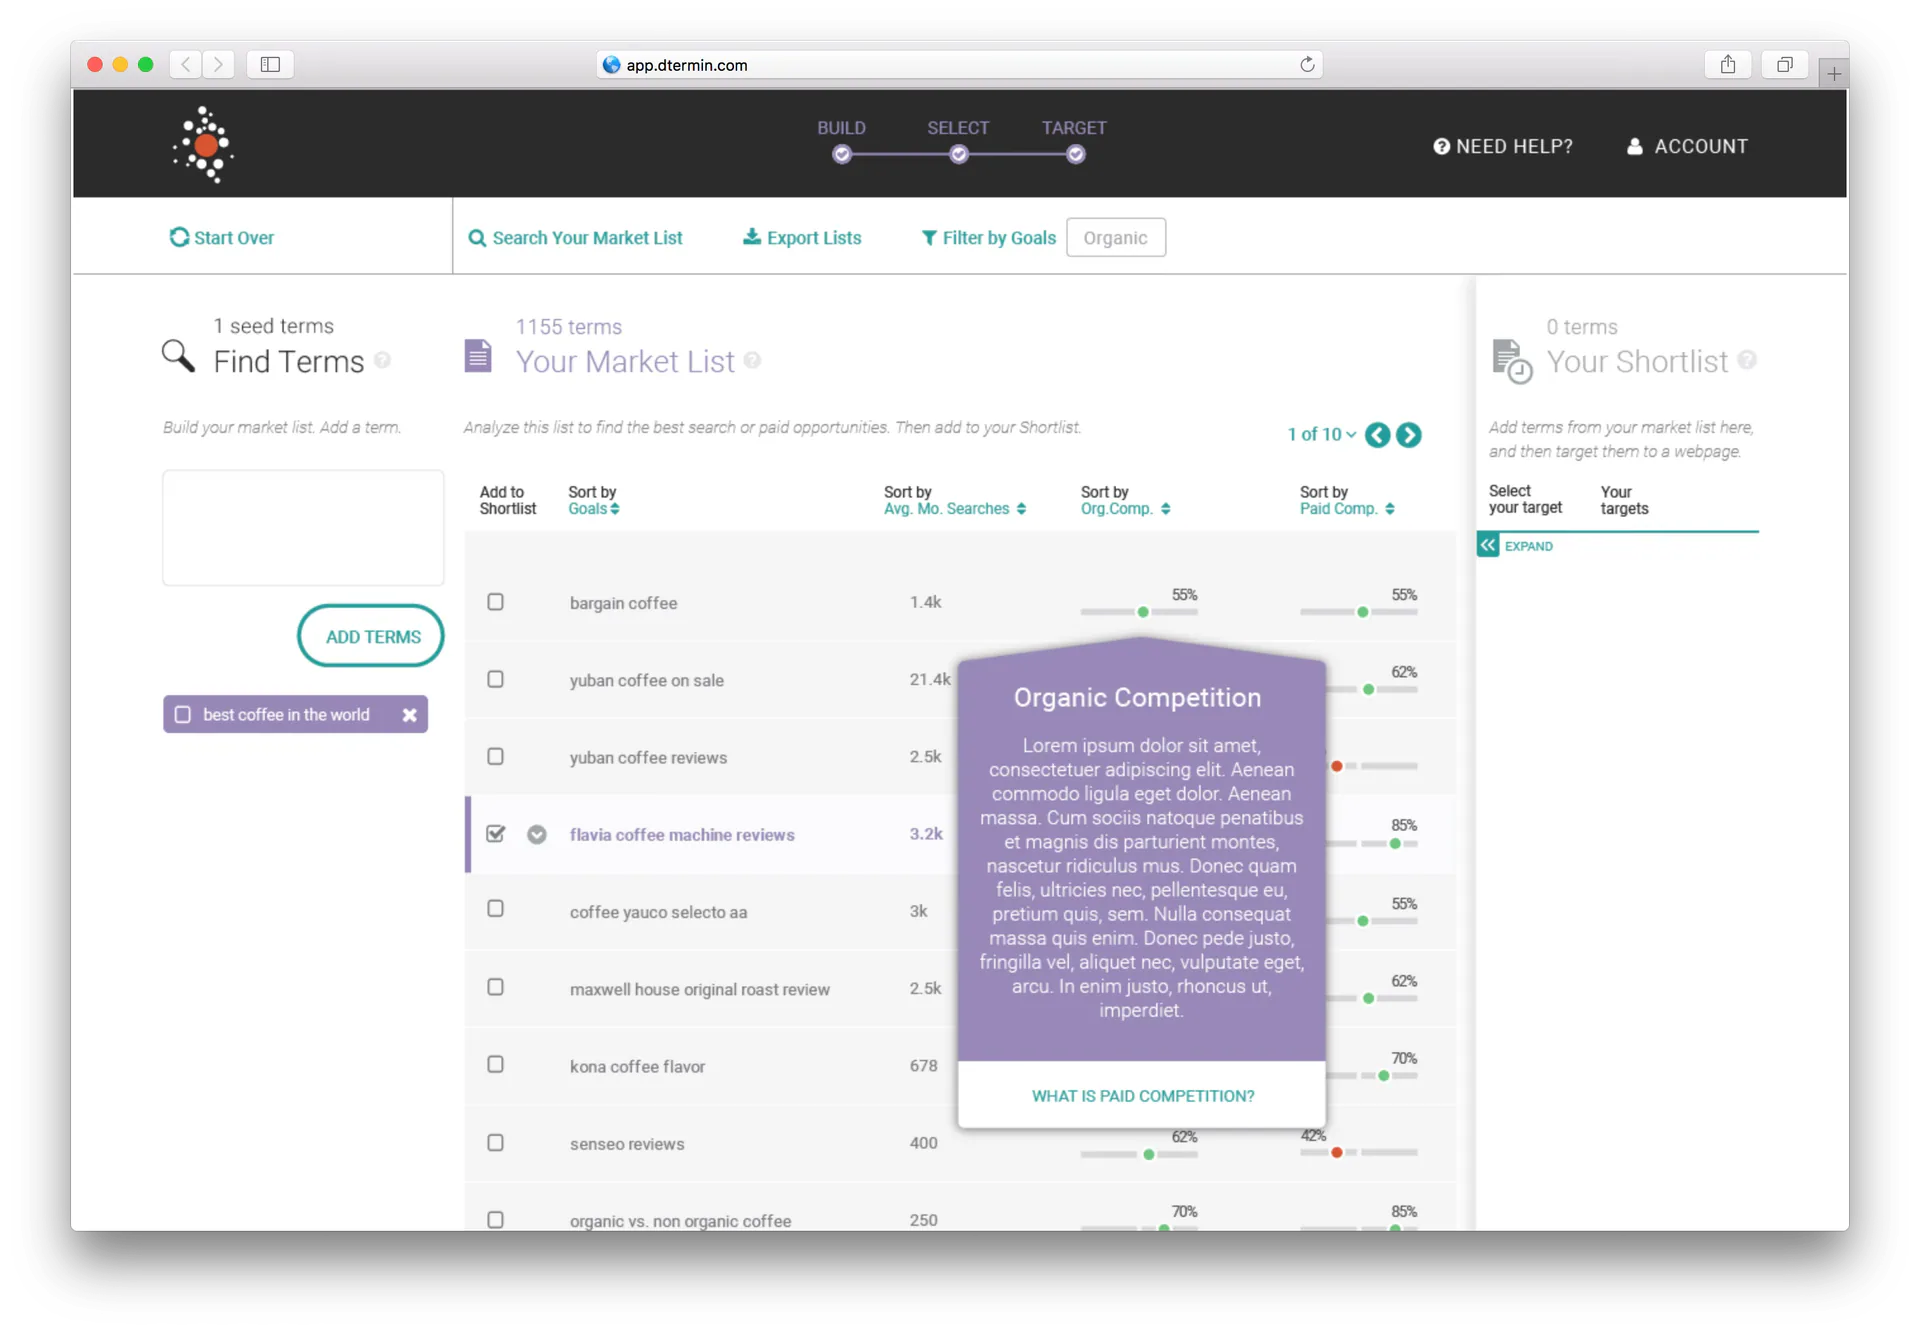This screenshot has width=1920, height=1332.
Task: Click the Filter by Goals funnel icon
Action: [929, 238]
